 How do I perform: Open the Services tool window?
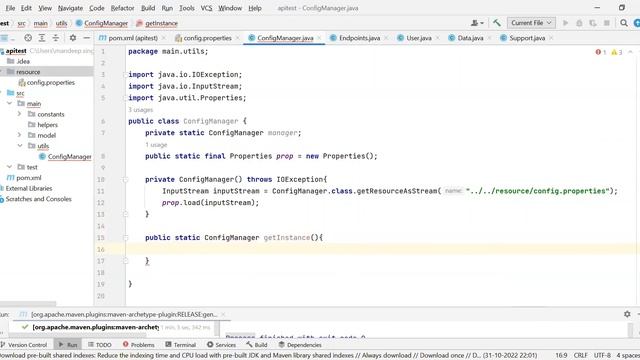coord(221,345)
